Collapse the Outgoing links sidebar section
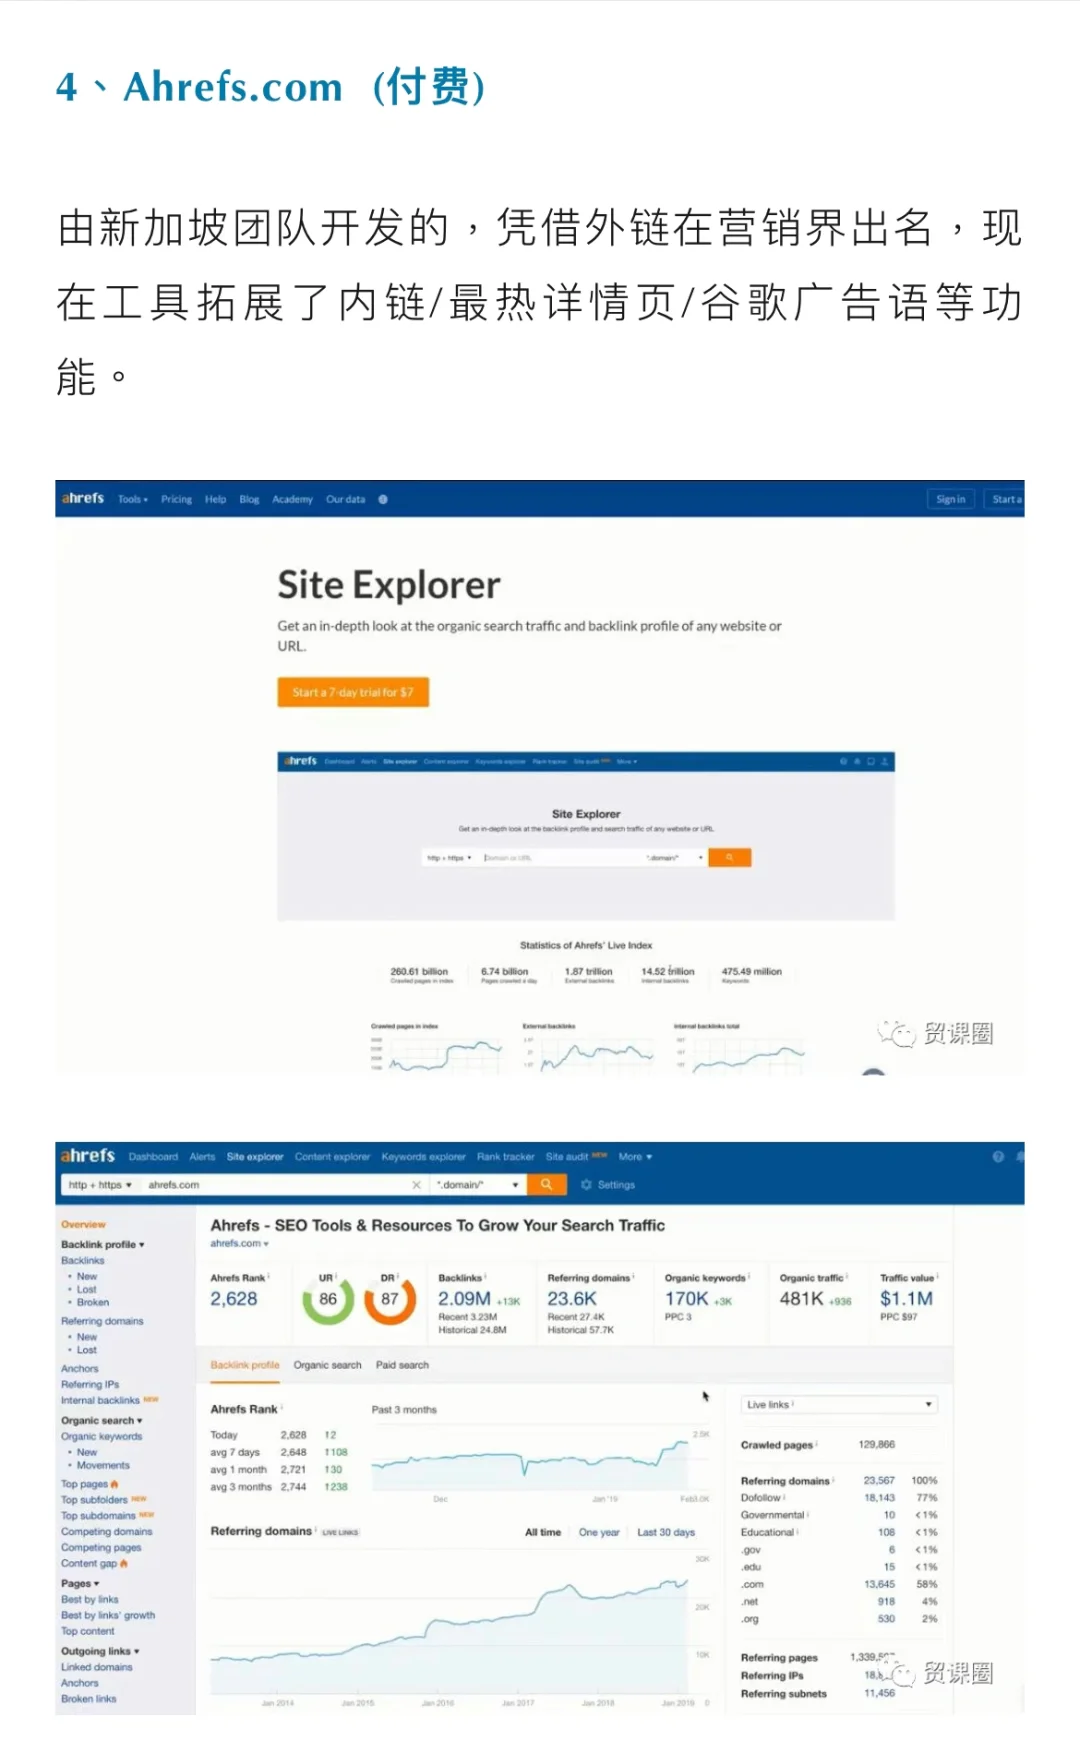Screen dimensions: 1080x1741 (x=100, y=1652)
